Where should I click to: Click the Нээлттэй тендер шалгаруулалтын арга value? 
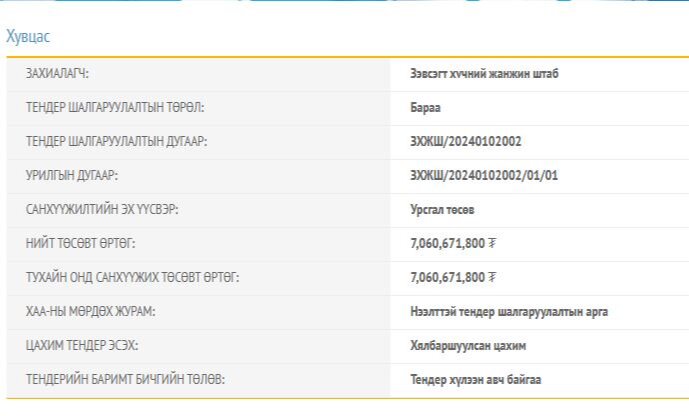[x=509, y=312]
